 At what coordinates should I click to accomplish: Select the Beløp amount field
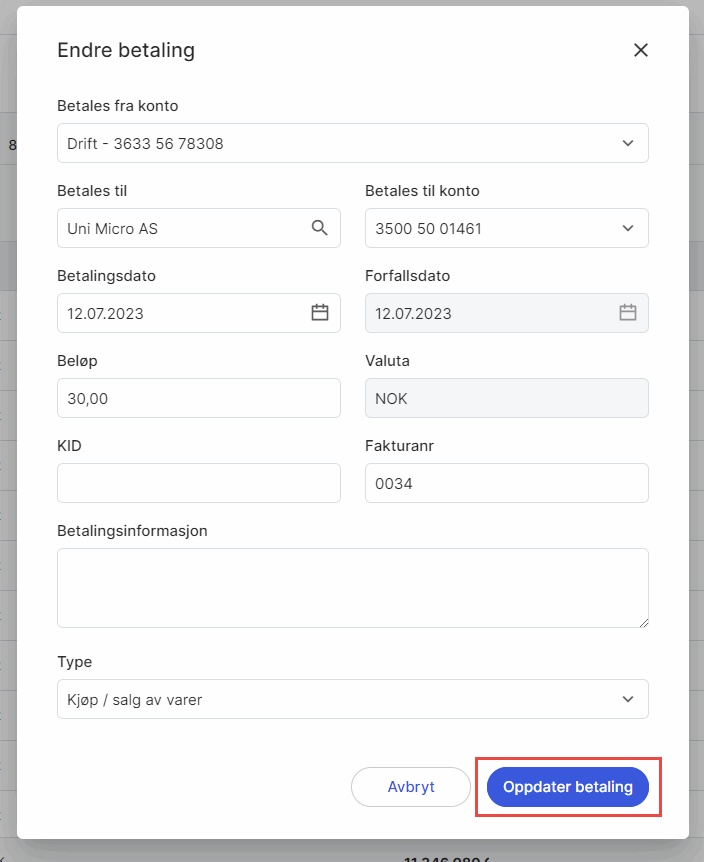coord(198,398)
